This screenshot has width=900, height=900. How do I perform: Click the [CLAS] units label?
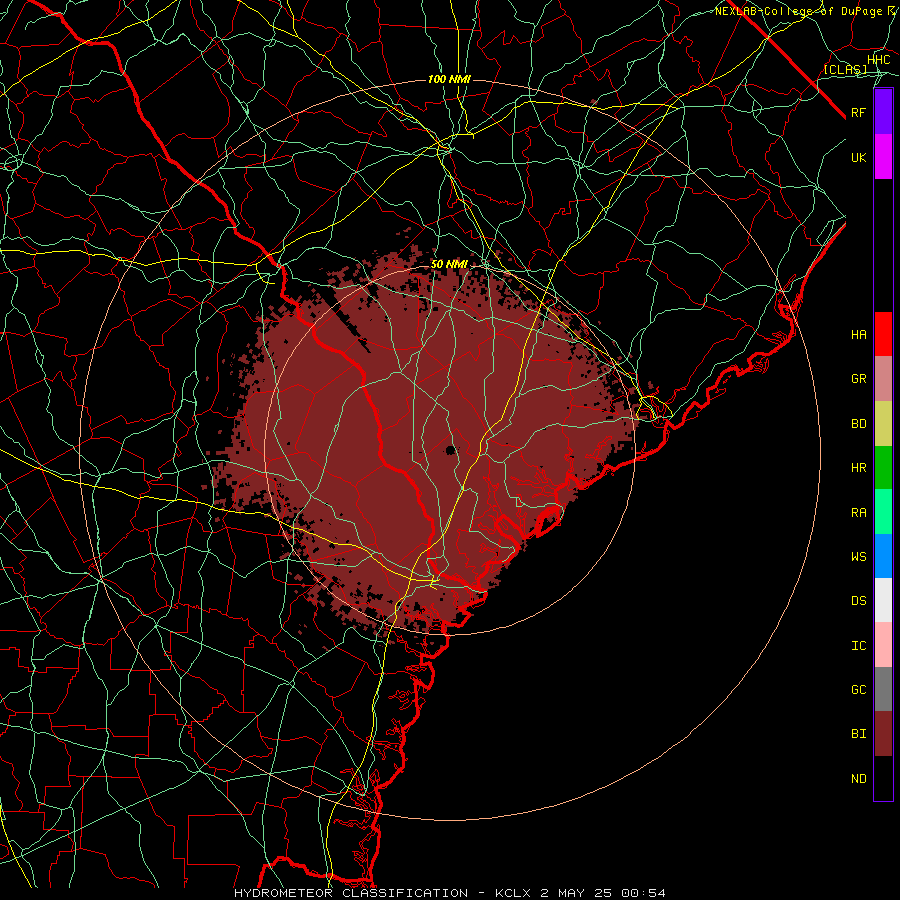pos(845,69)
